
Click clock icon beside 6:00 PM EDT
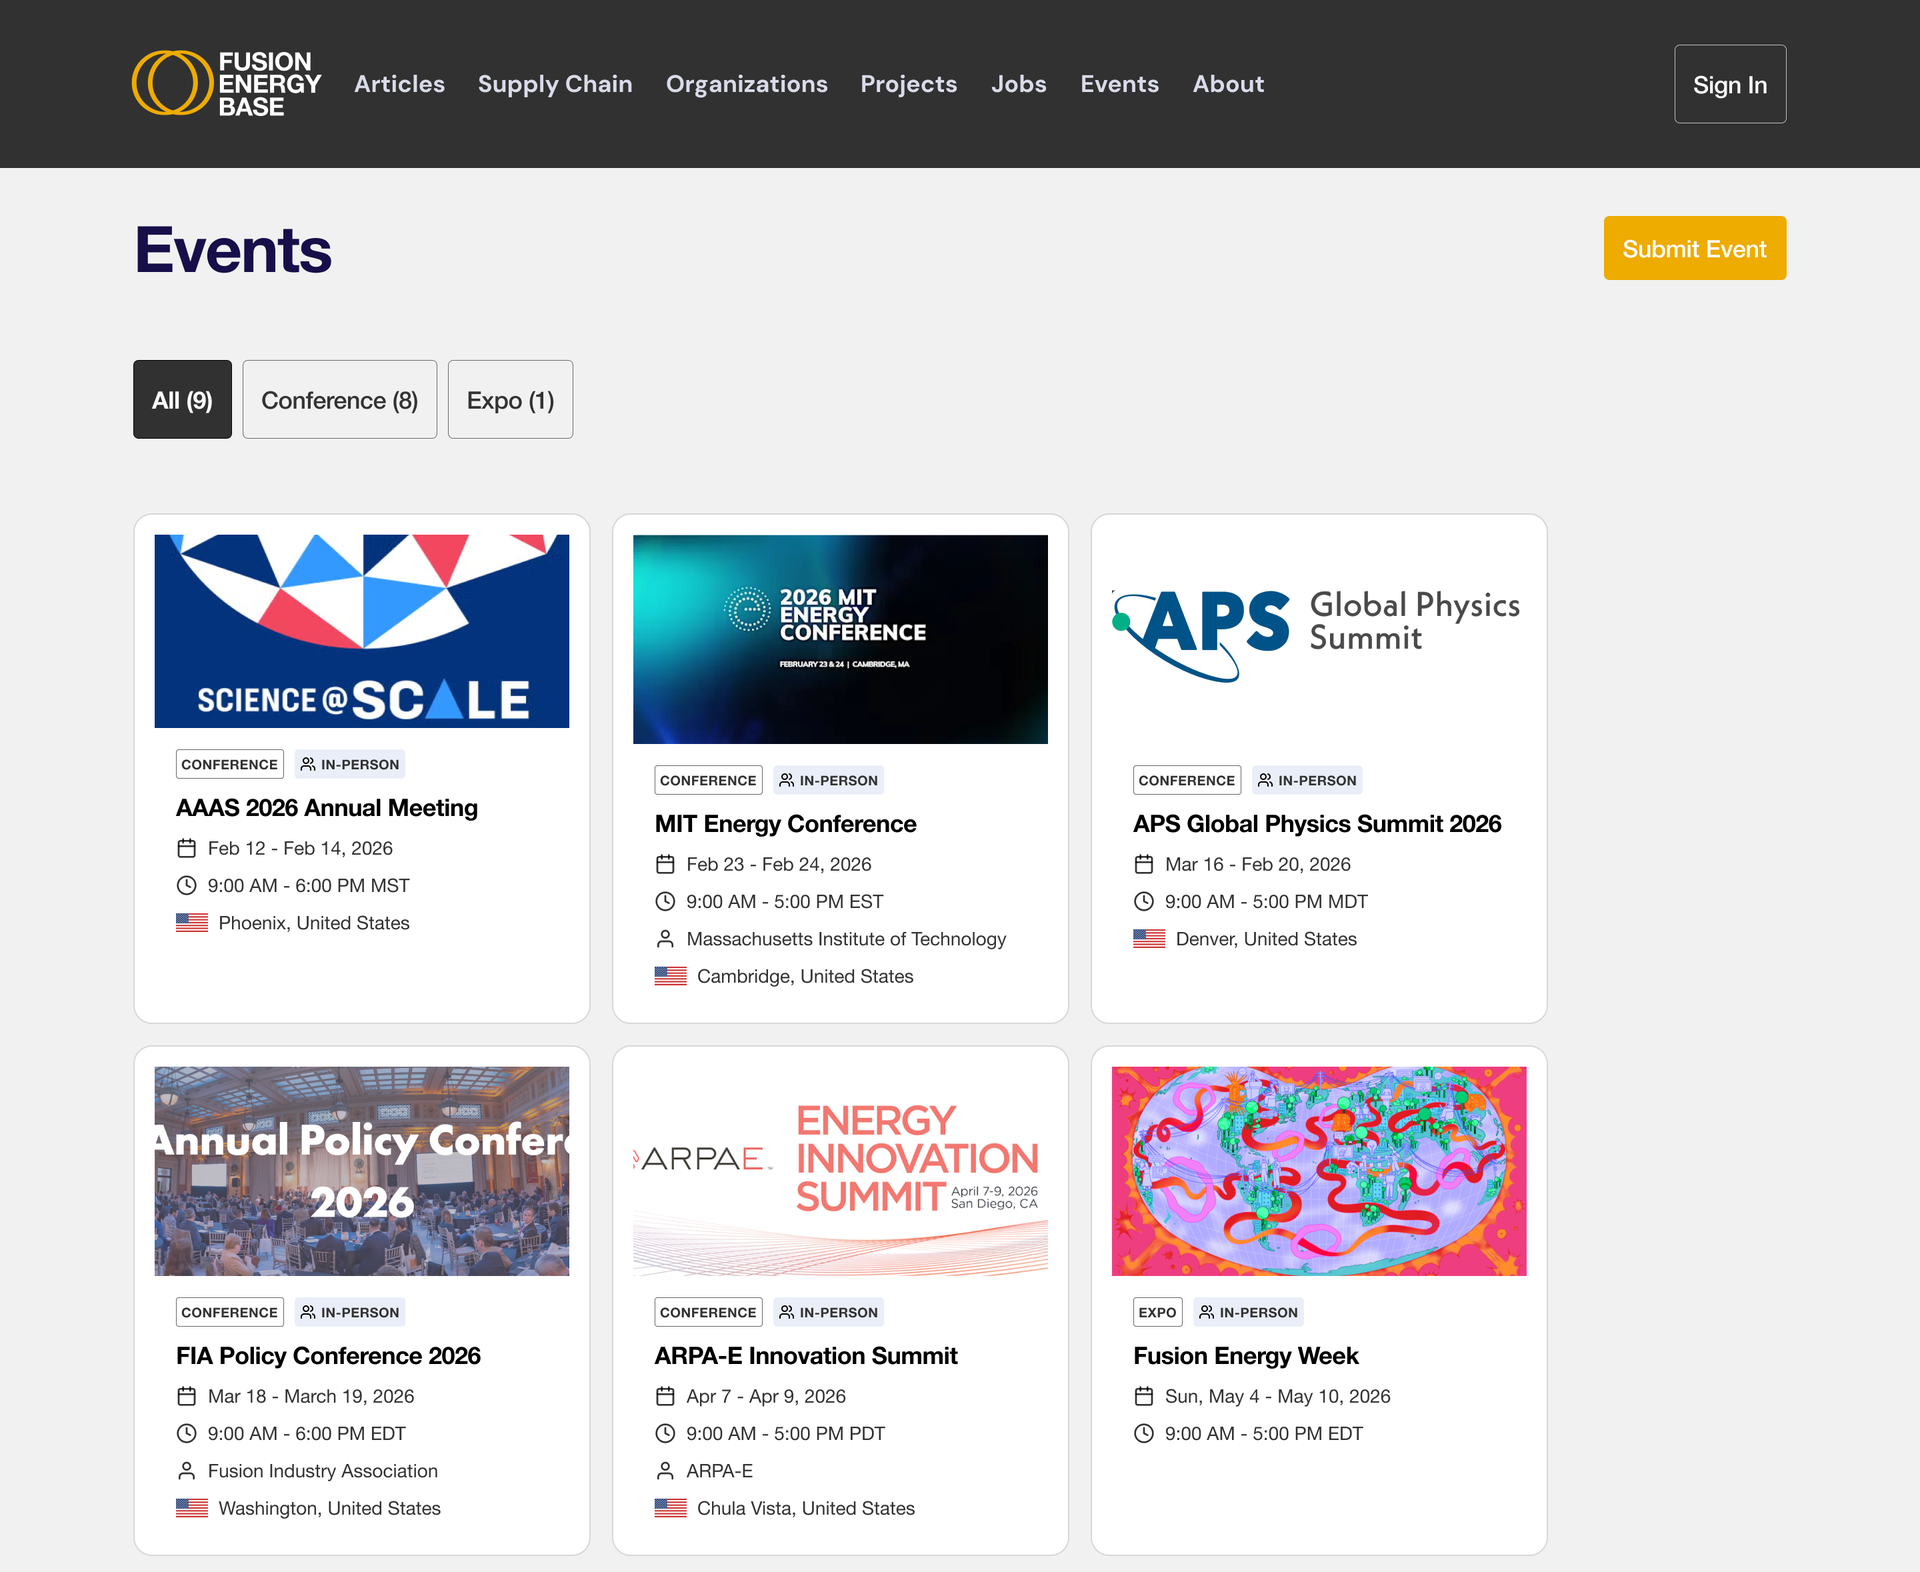coord(187,1434)
